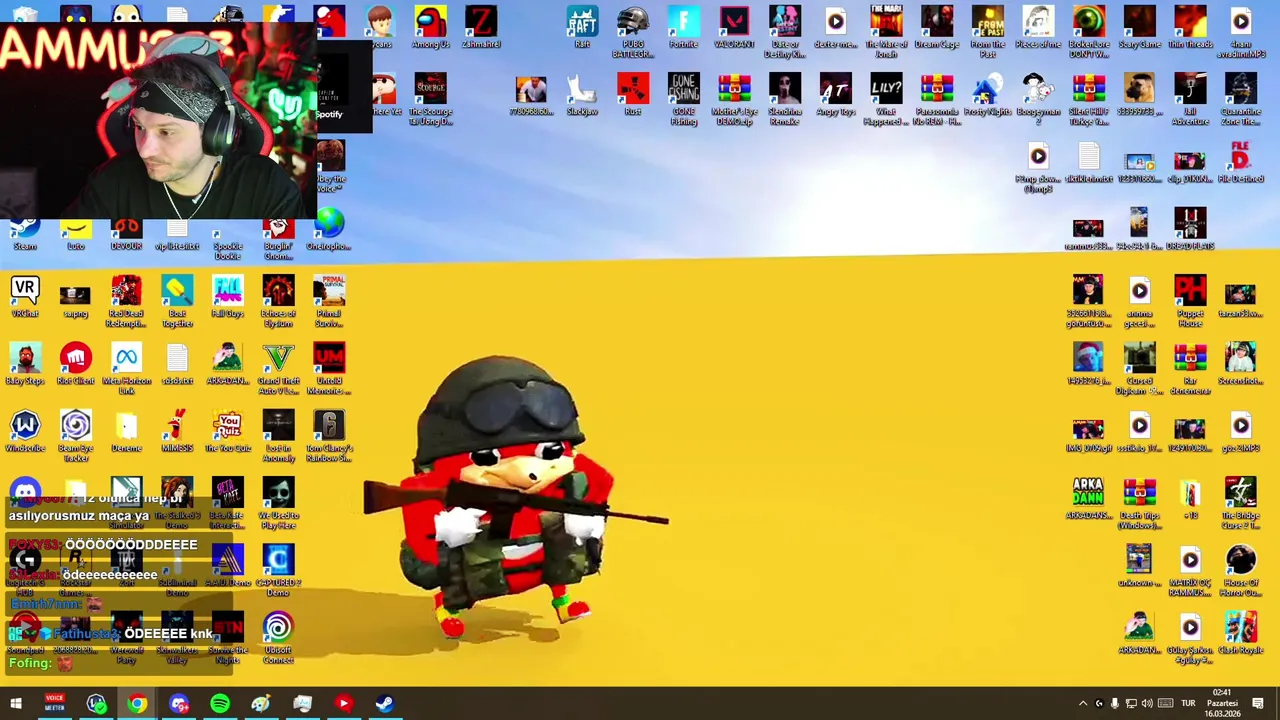Viewport: 1280px width, 720px height.
Task: Open the Primal Survival shortcut
Action: tap(329, 301)
